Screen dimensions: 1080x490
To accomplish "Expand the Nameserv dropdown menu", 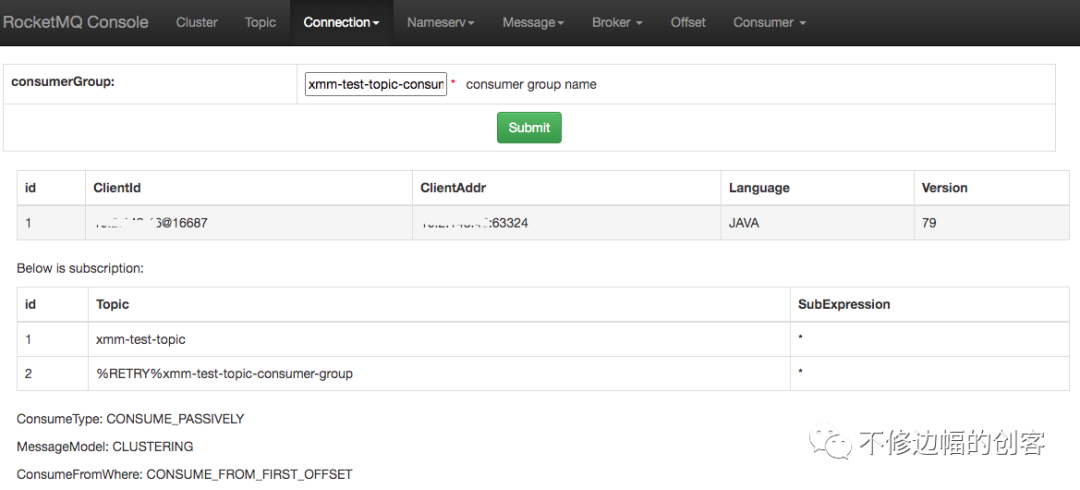I will click(440, 22).
